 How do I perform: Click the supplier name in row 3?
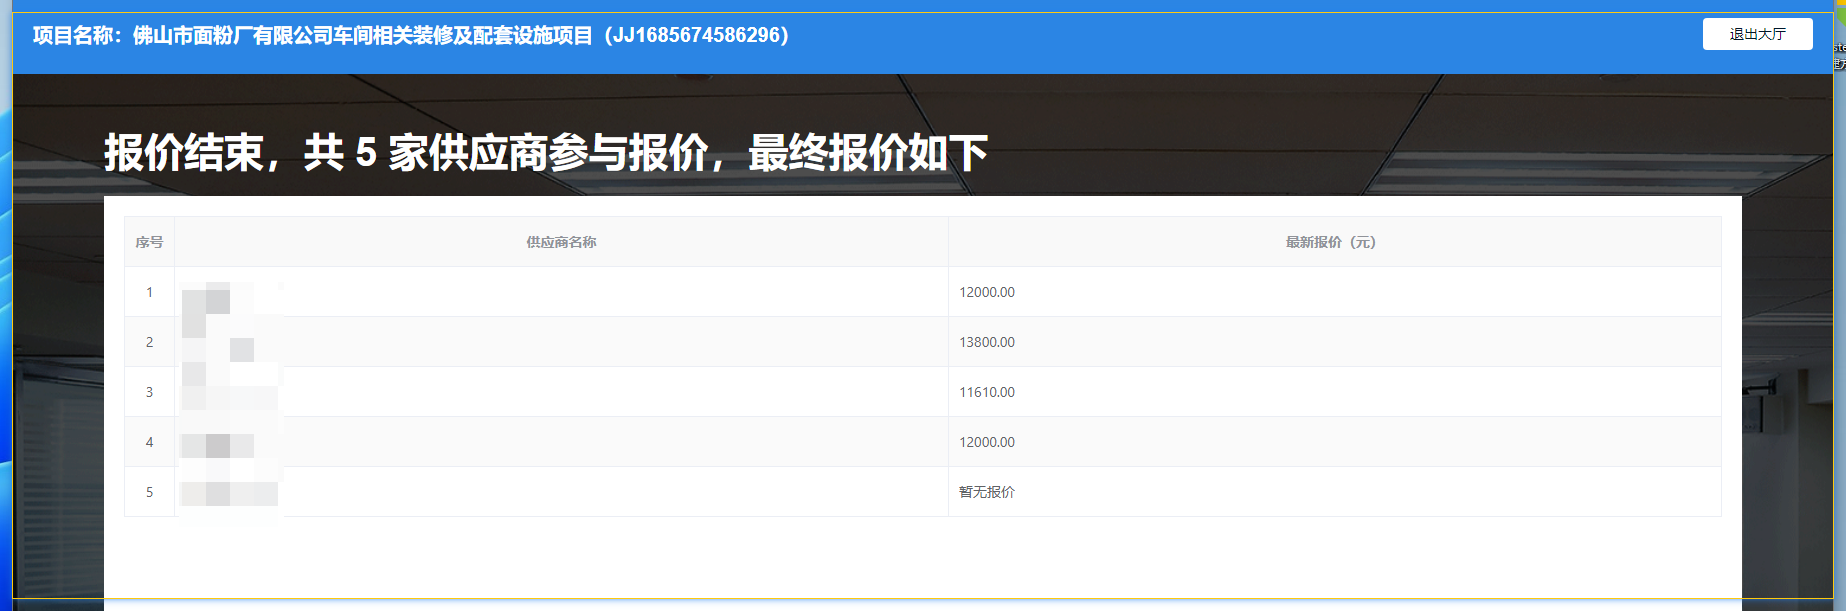230,392
